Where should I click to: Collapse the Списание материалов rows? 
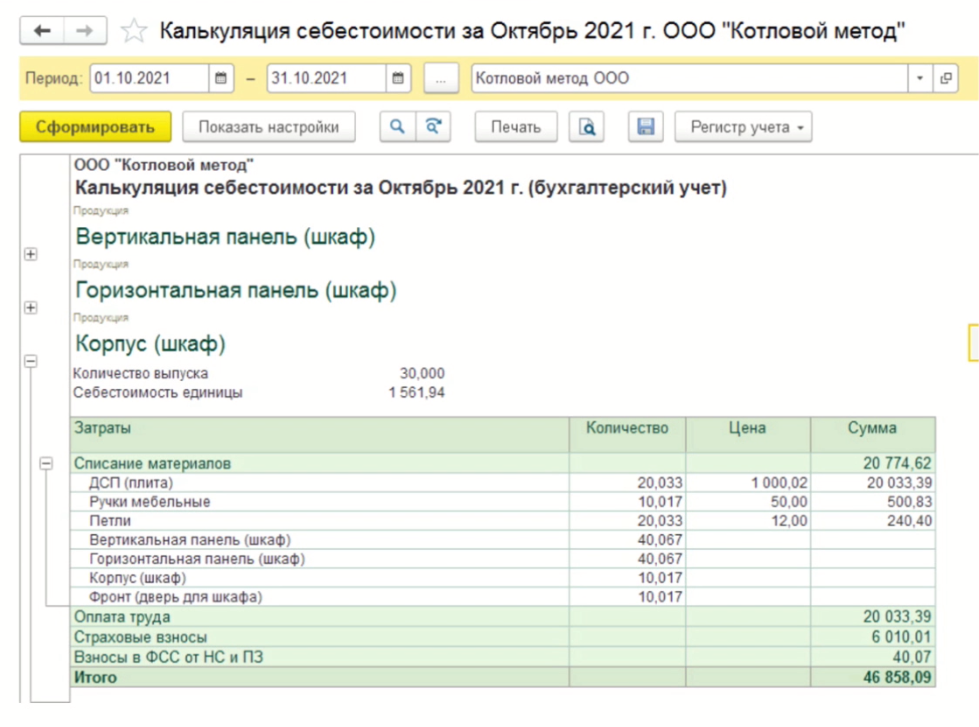click(46, 464)
